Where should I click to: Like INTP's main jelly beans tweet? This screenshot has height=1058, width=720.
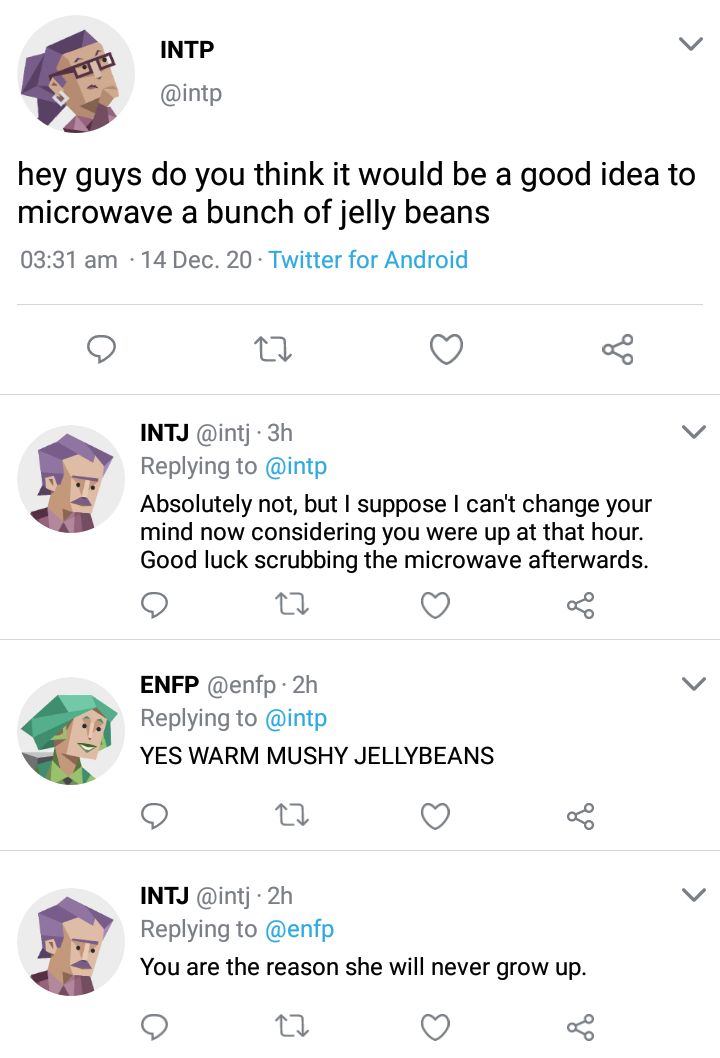tap(446, 349)
